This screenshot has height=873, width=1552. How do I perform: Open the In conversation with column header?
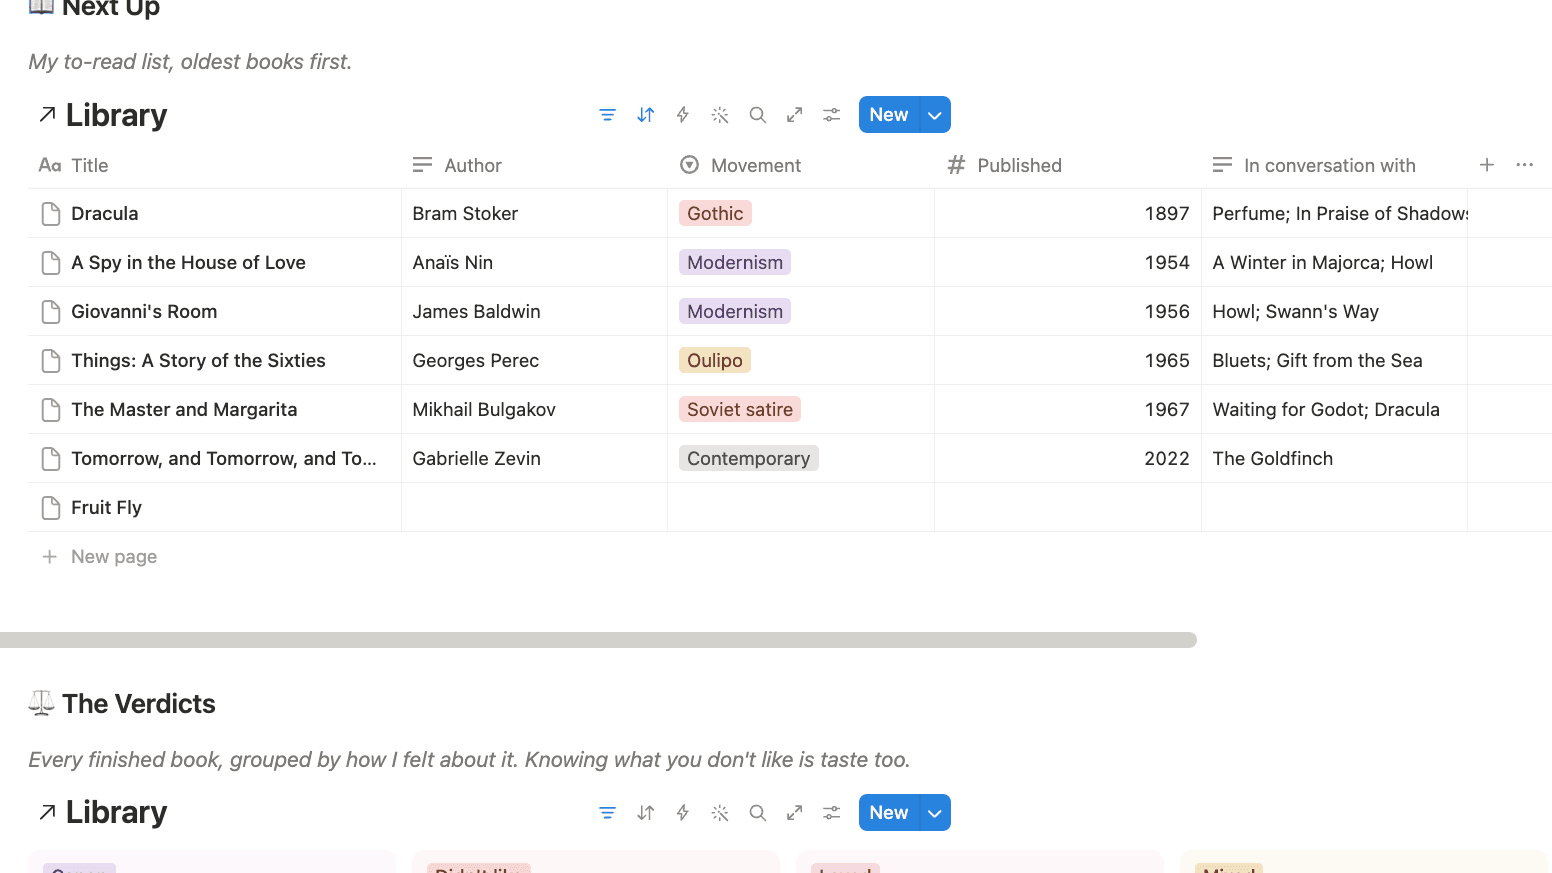click(1334, 165)
